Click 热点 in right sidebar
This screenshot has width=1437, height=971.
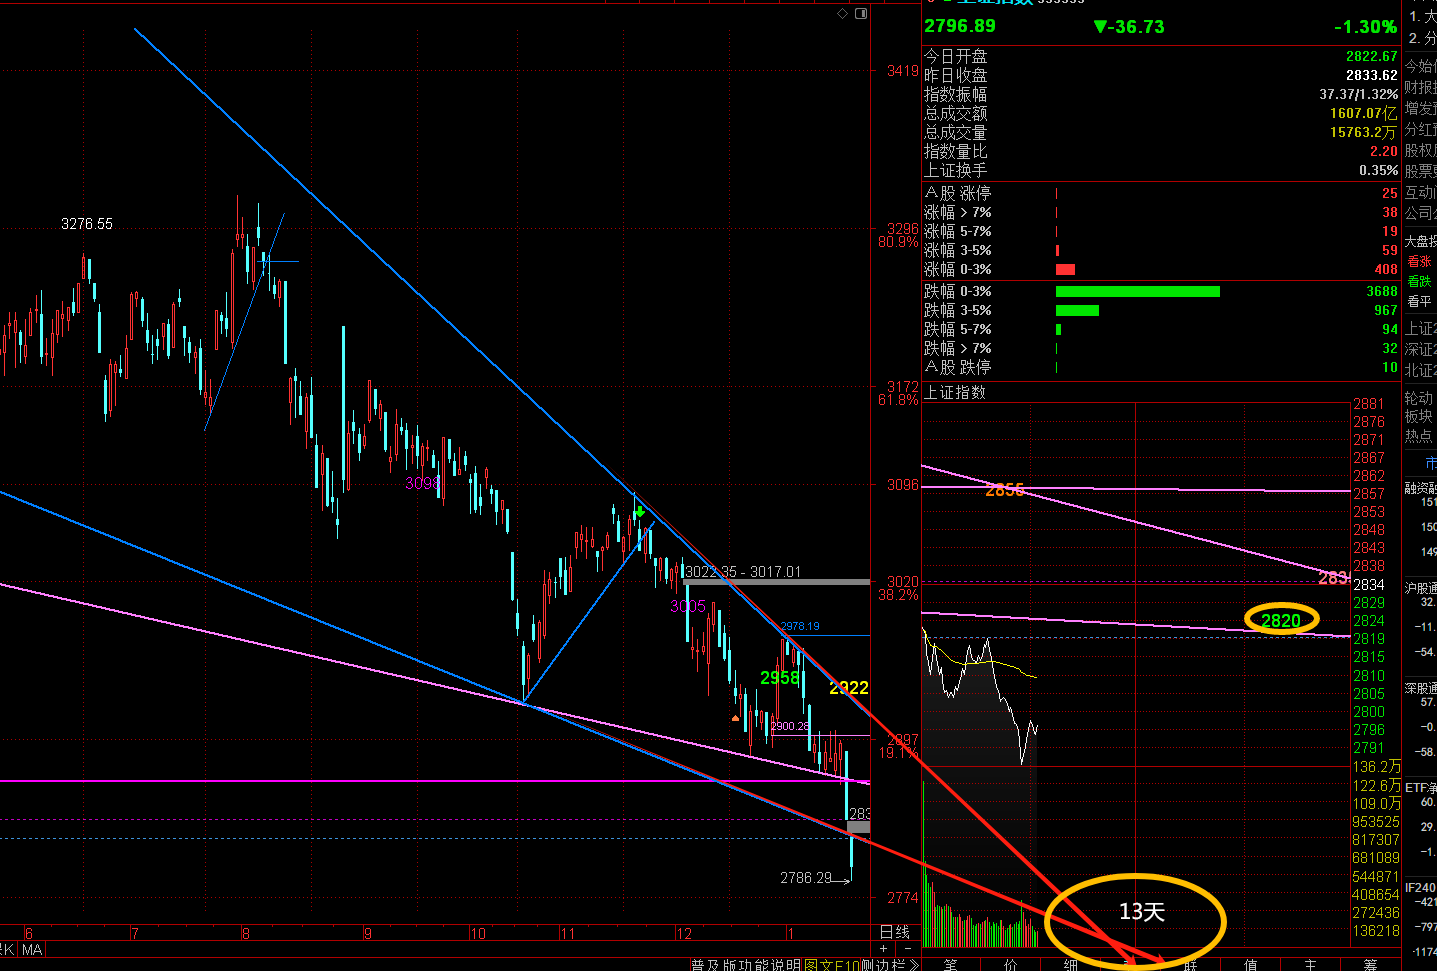click(x=1419, y=435)
